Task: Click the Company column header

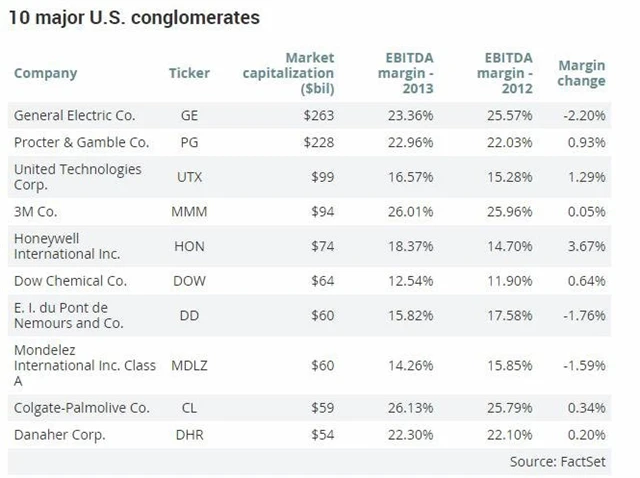Action: pyautogui.click(x=45, y=73)
